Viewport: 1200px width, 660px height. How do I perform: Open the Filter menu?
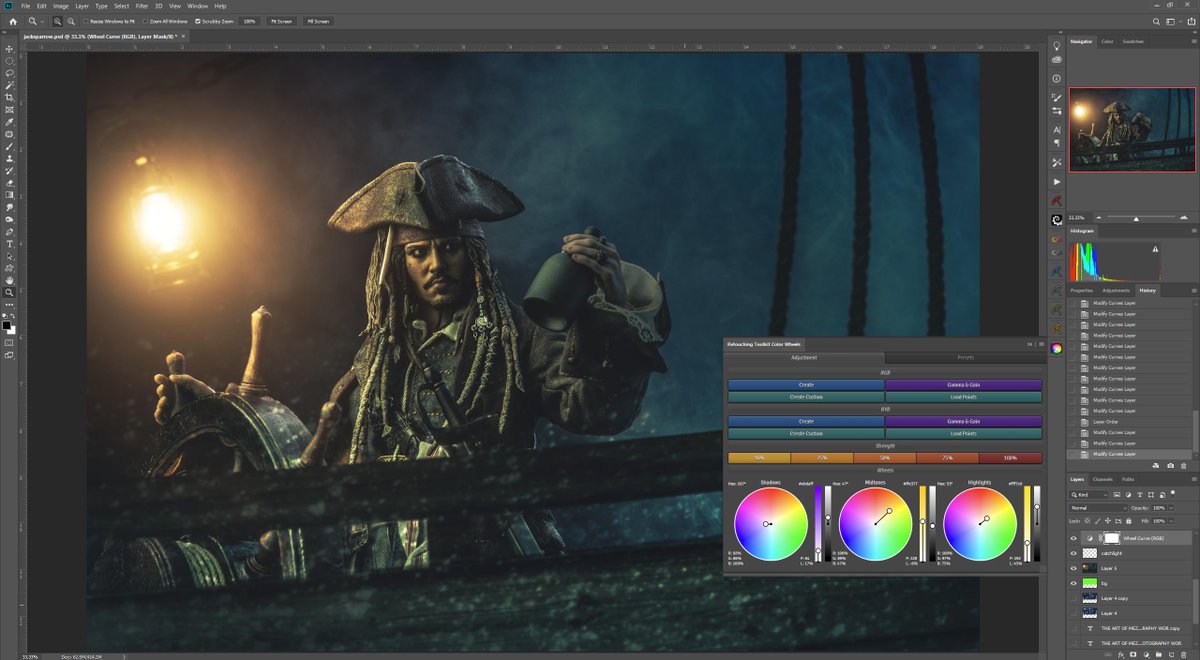click(141, 6)
